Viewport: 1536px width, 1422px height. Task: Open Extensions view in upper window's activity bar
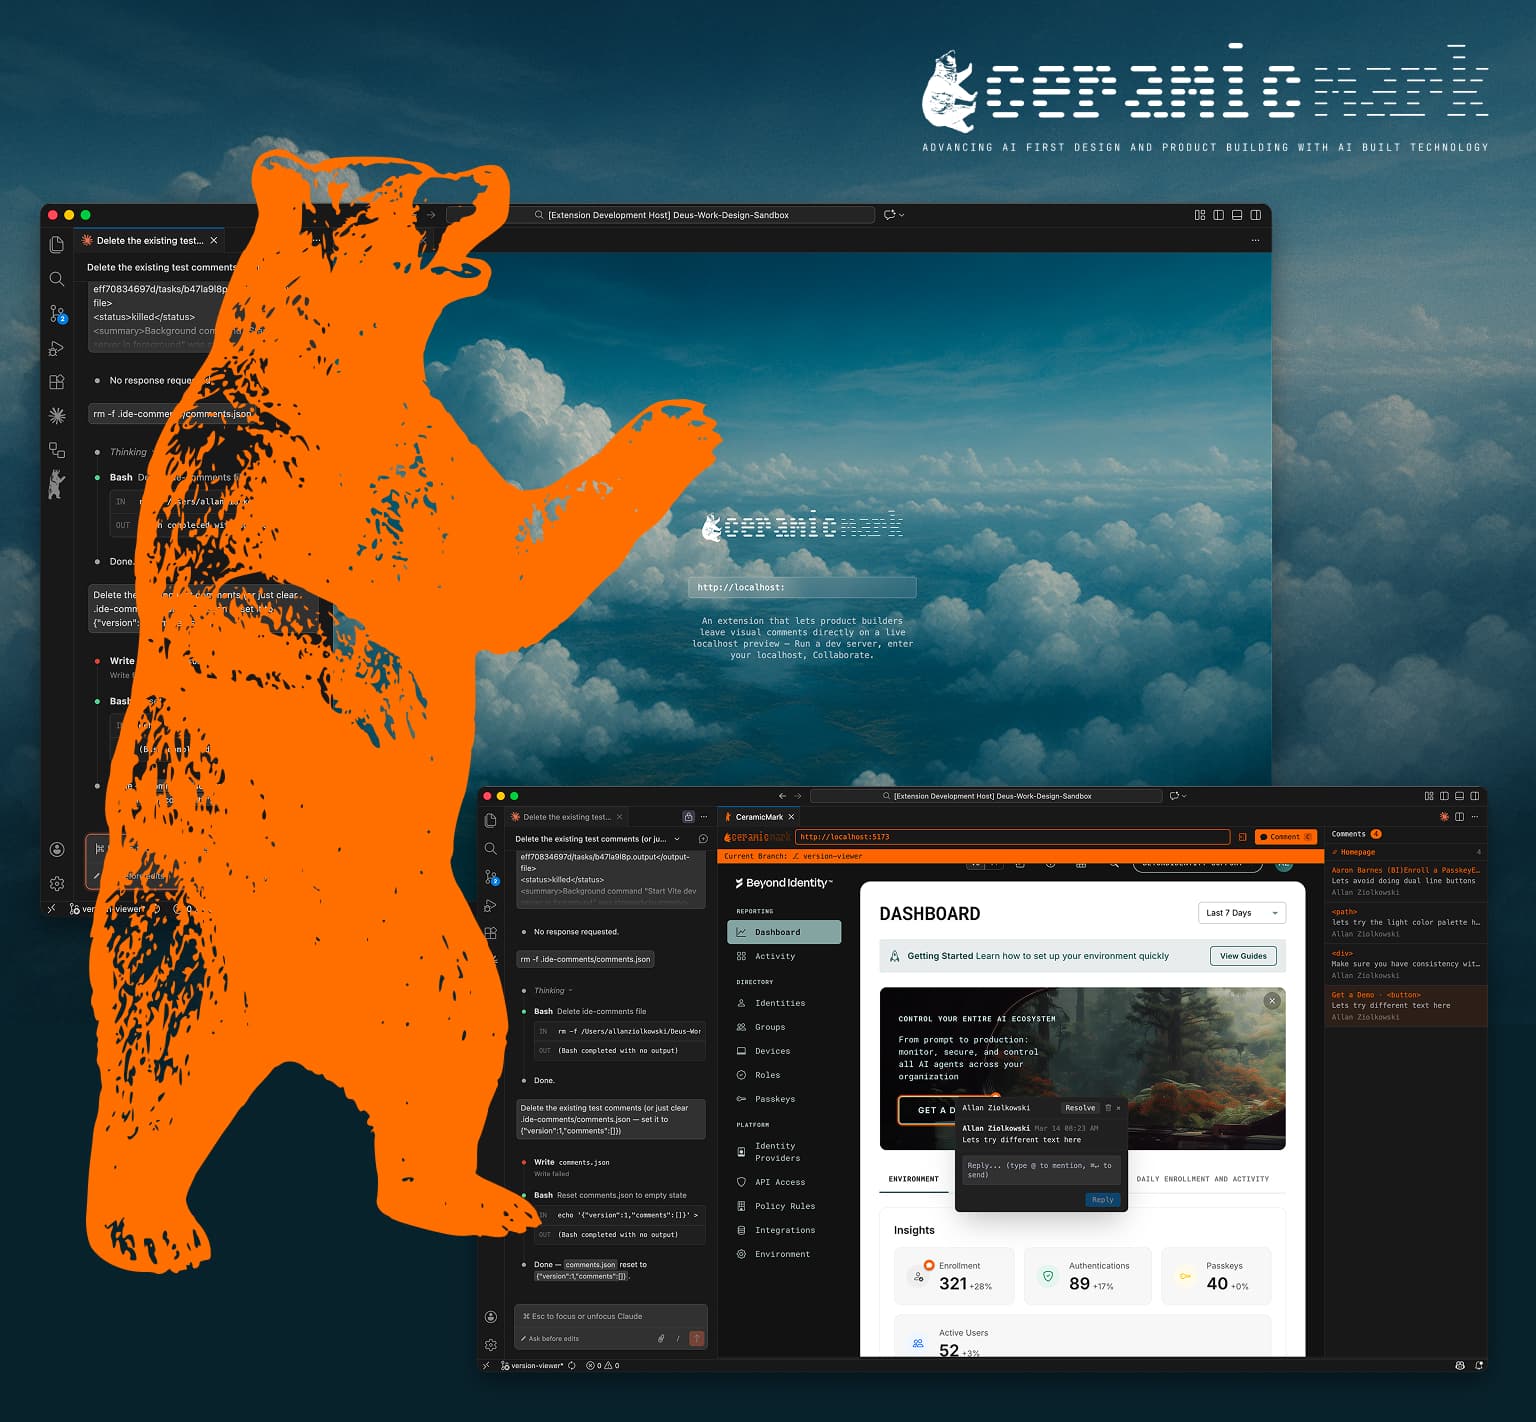[57, 382]
